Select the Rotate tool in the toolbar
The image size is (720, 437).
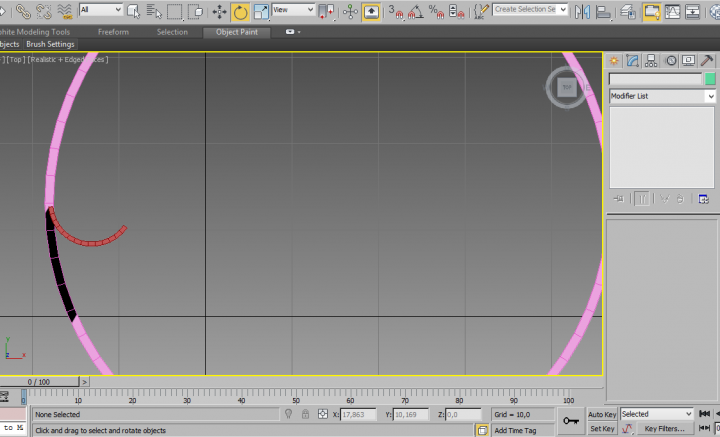[x=241, y=12]
